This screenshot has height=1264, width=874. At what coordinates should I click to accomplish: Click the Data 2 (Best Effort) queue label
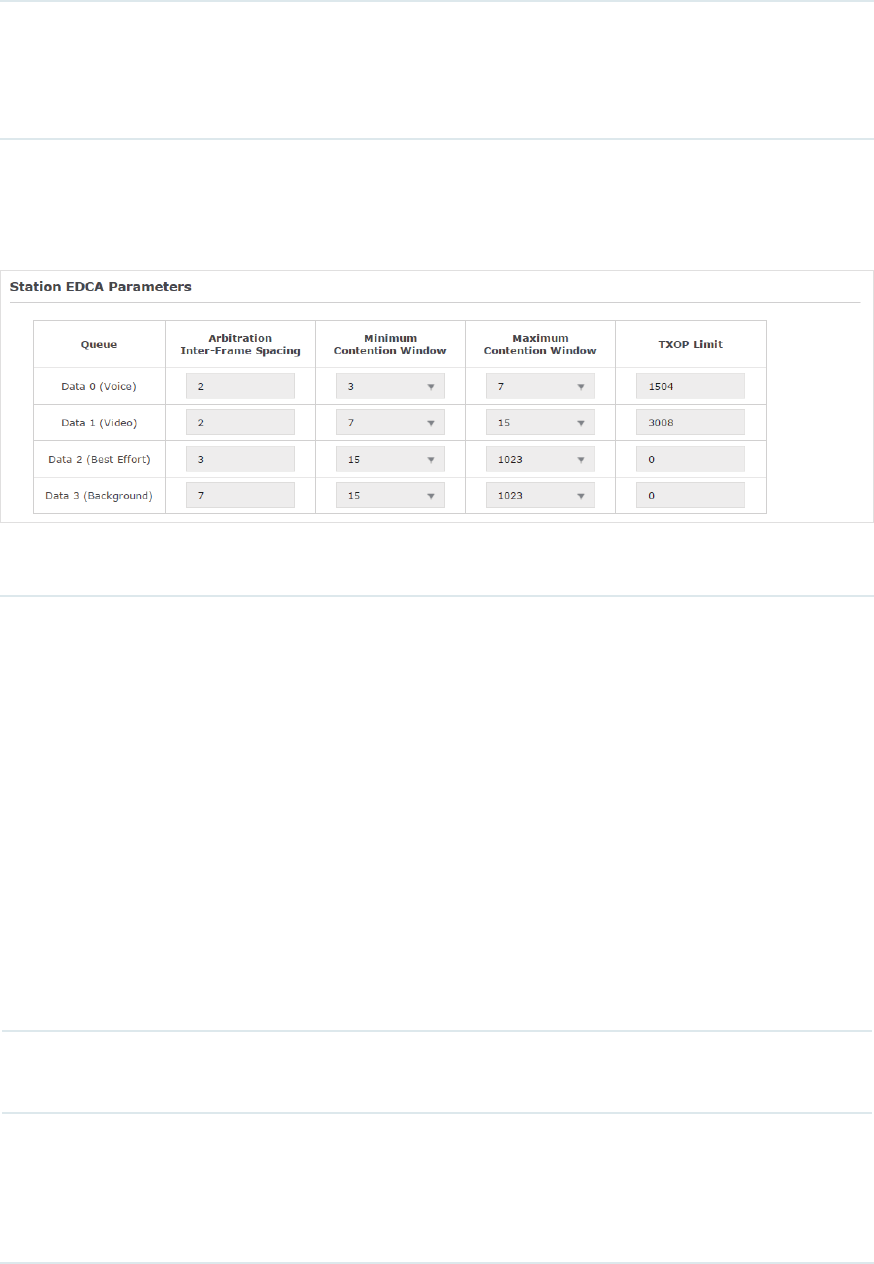99,459
